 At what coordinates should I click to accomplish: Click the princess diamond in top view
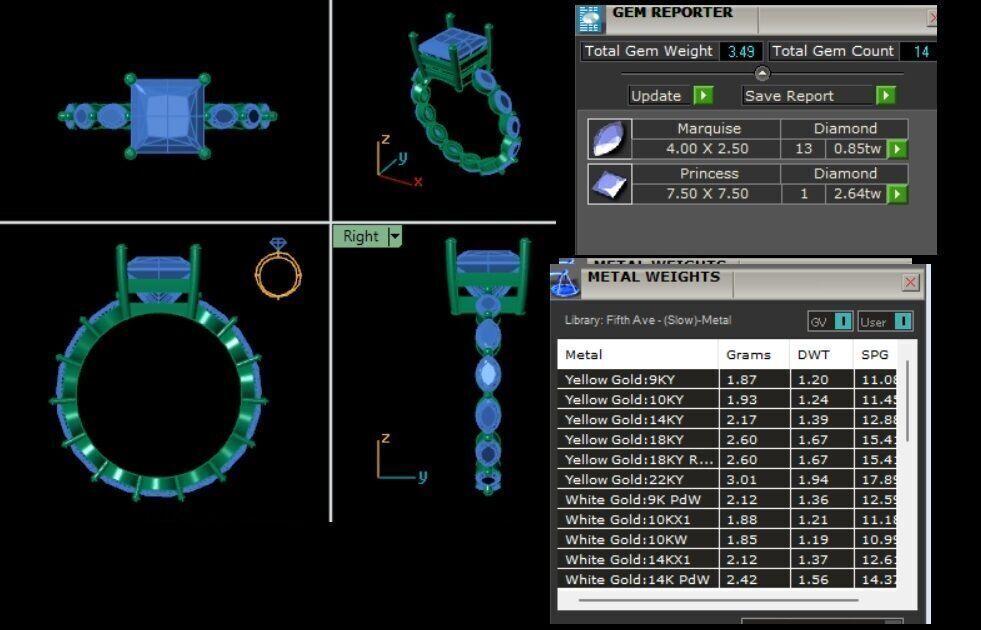click(167, 116)
